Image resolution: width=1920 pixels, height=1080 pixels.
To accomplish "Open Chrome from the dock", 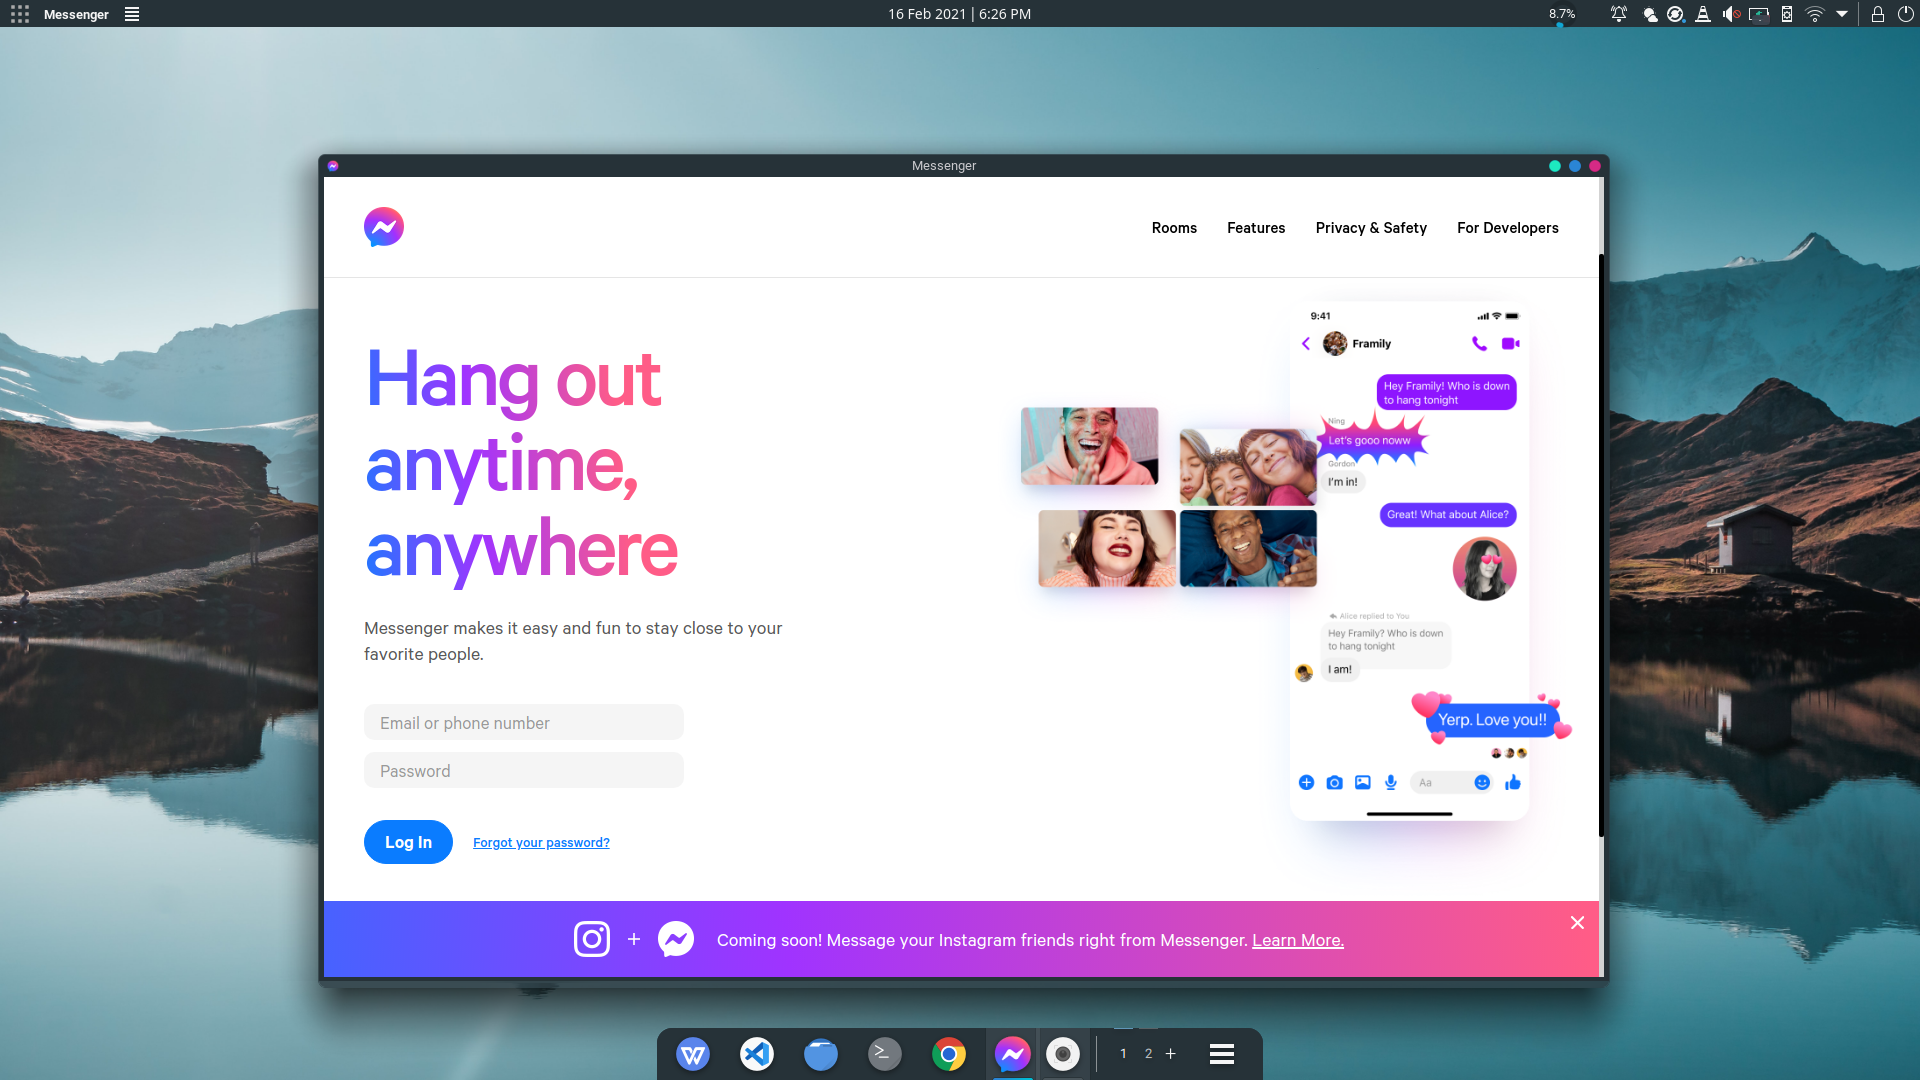I will coord(948,1054).
